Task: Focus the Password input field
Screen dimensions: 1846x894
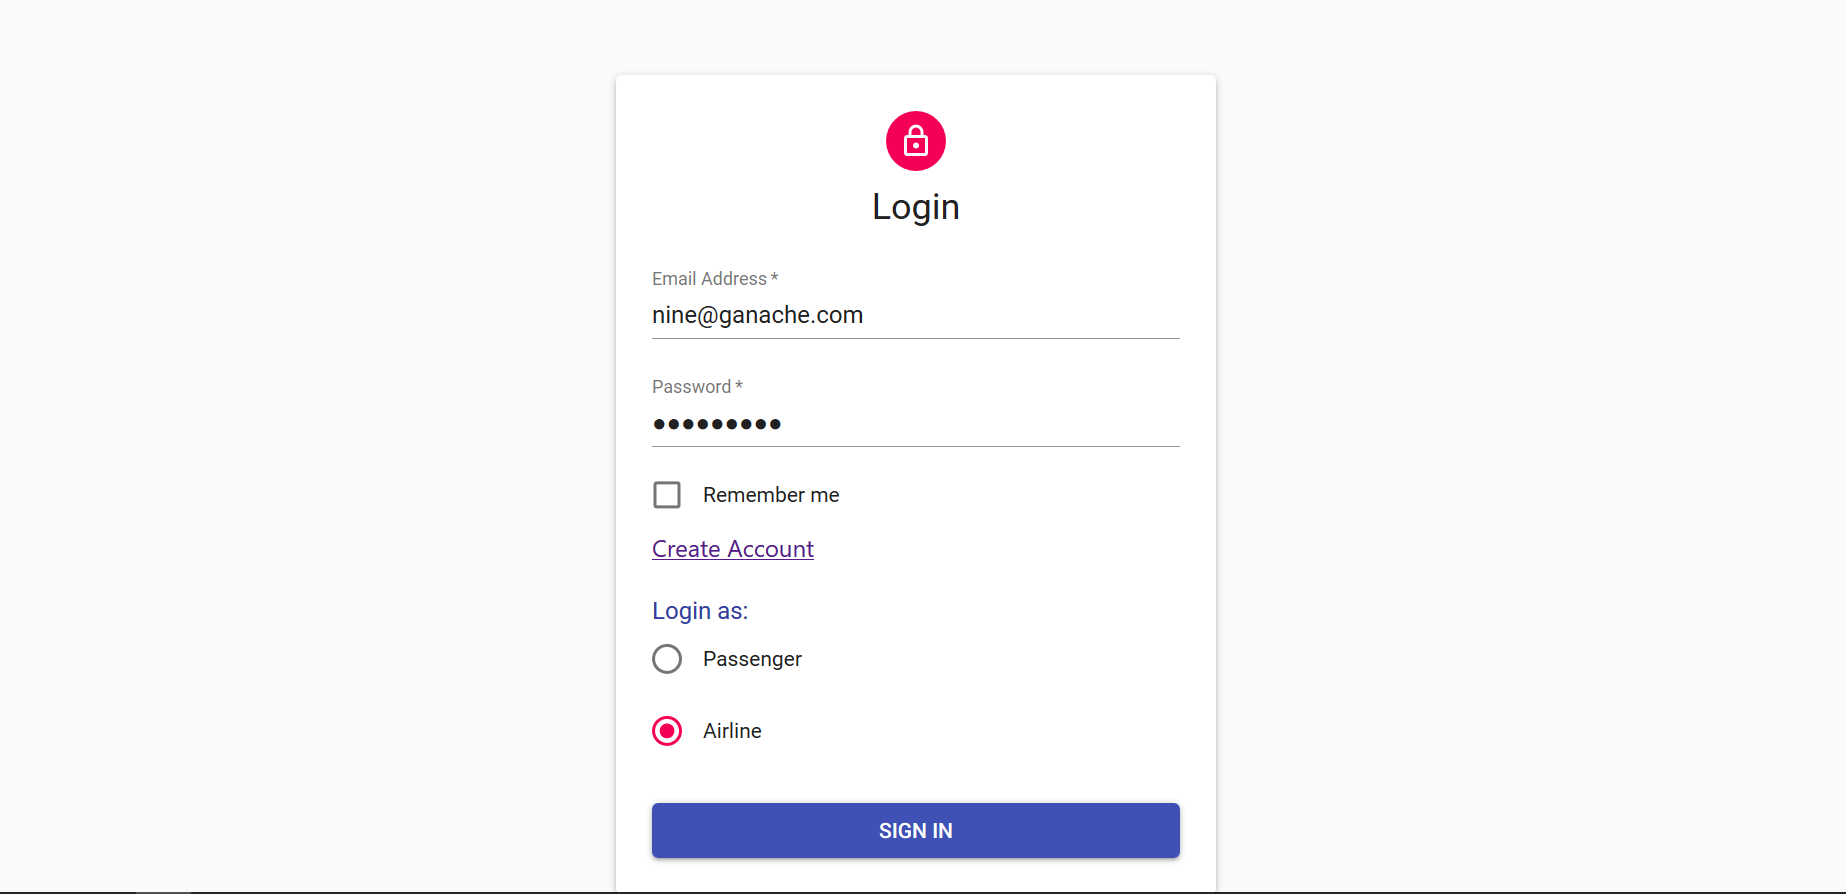Action: point(915,423)
